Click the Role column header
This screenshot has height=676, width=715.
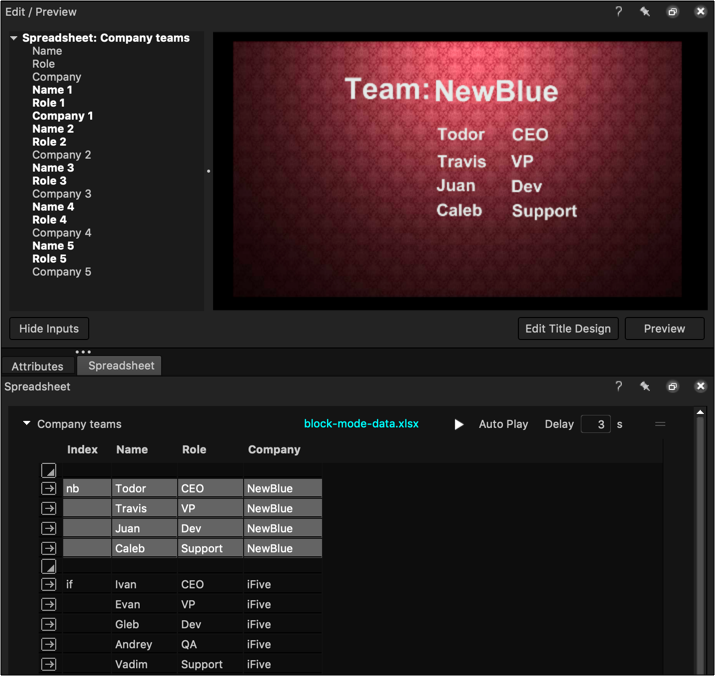[x=194, y=450]
